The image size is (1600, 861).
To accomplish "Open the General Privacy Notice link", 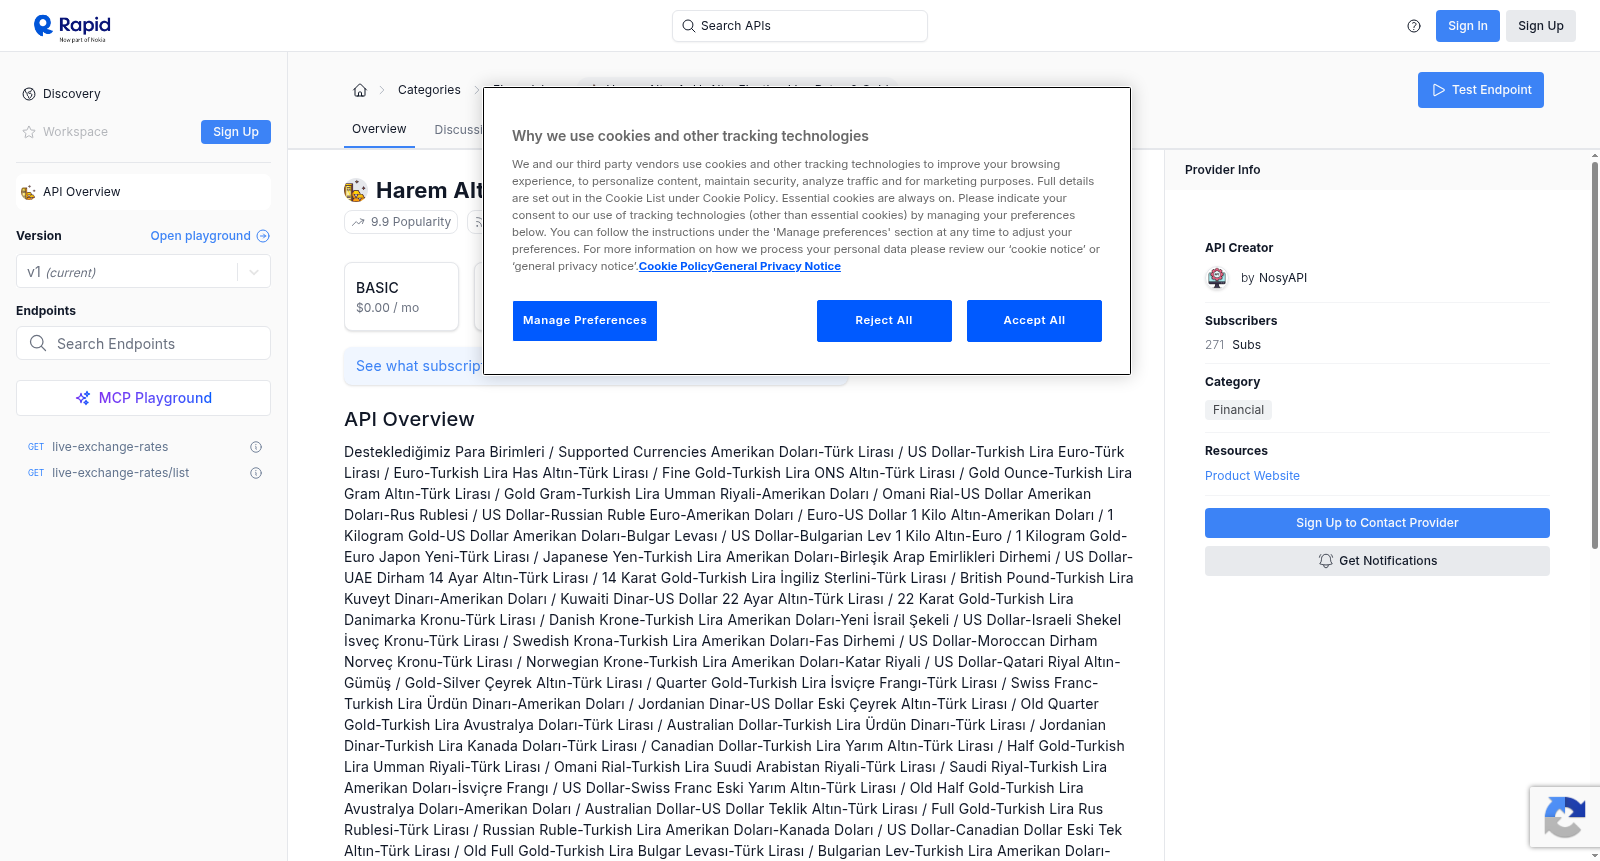I will pos(777,266).
